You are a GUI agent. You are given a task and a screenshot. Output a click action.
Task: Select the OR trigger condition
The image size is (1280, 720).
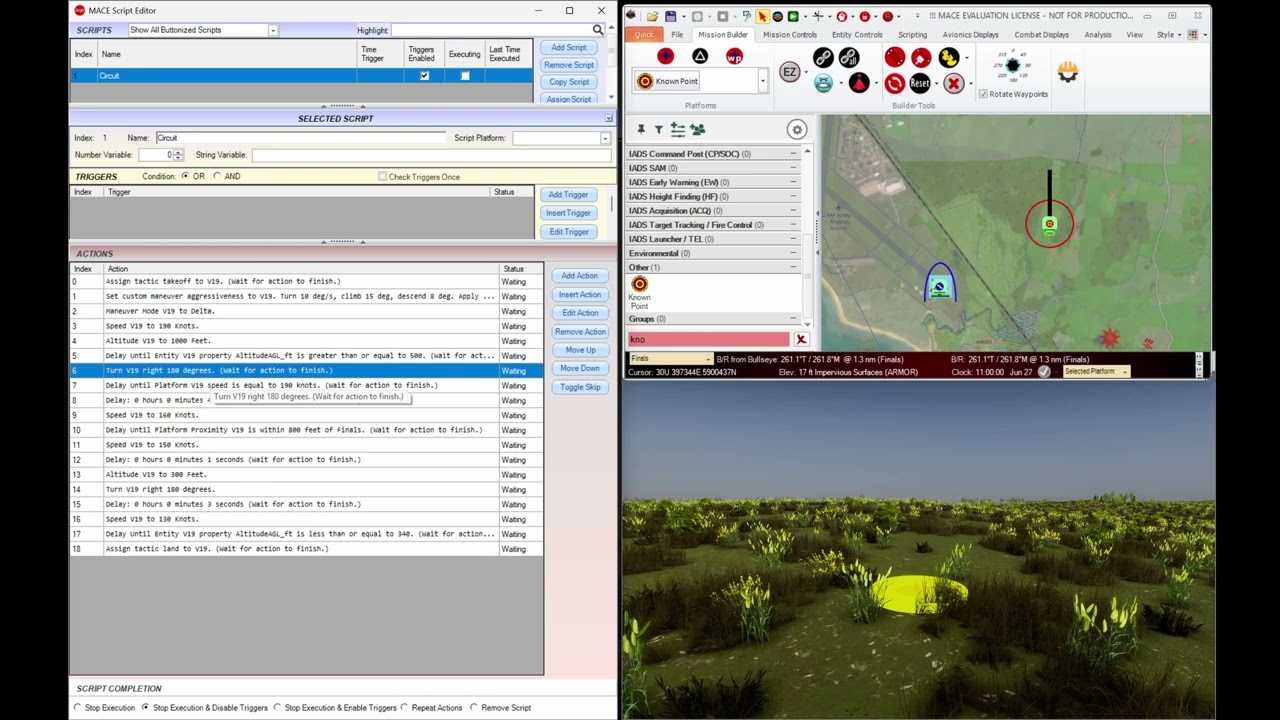[185, 176]
